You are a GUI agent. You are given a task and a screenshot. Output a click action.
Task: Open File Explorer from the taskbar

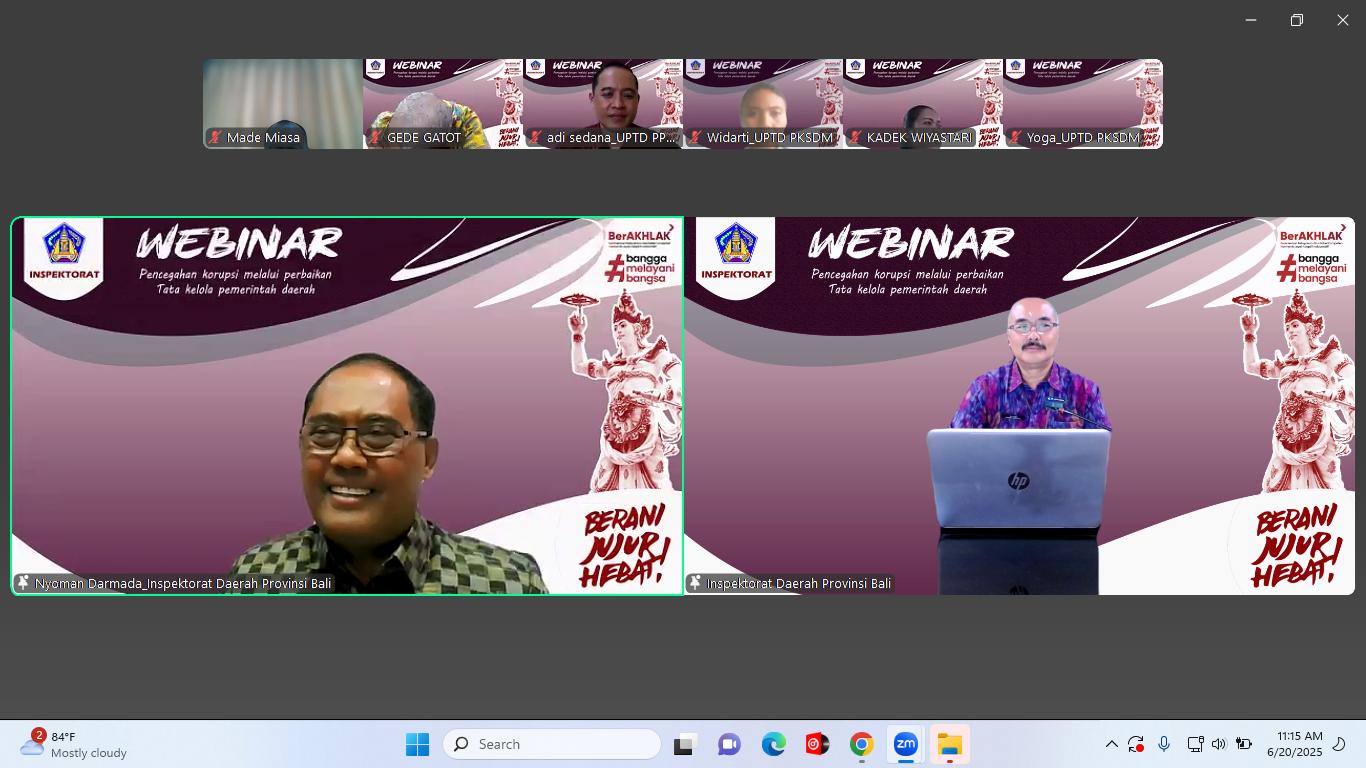[949, 744]
